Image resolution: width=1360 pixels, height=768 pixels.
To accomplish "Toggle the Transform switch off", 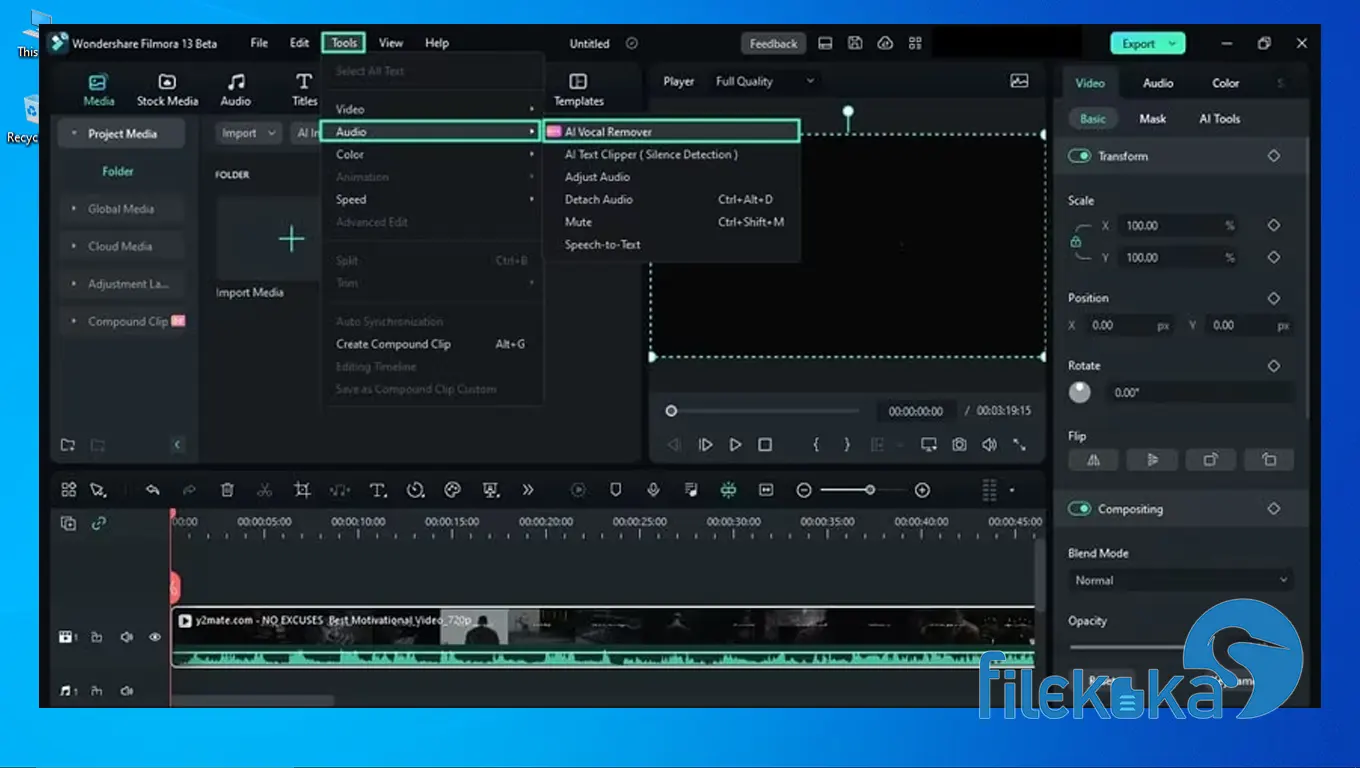I will point(1079,156).
